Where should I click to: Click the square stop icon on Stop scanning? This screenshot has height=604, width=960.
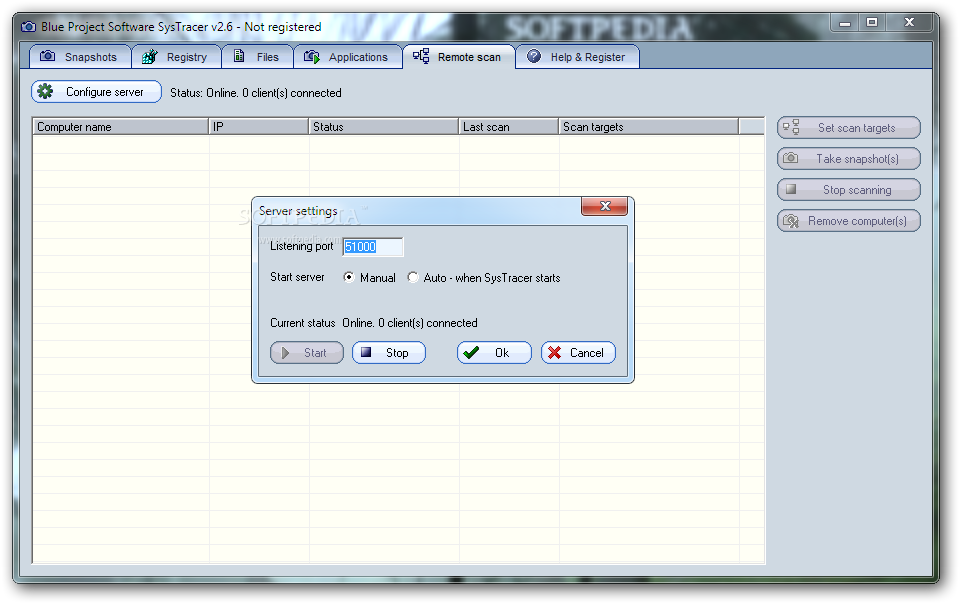point(790,189)
